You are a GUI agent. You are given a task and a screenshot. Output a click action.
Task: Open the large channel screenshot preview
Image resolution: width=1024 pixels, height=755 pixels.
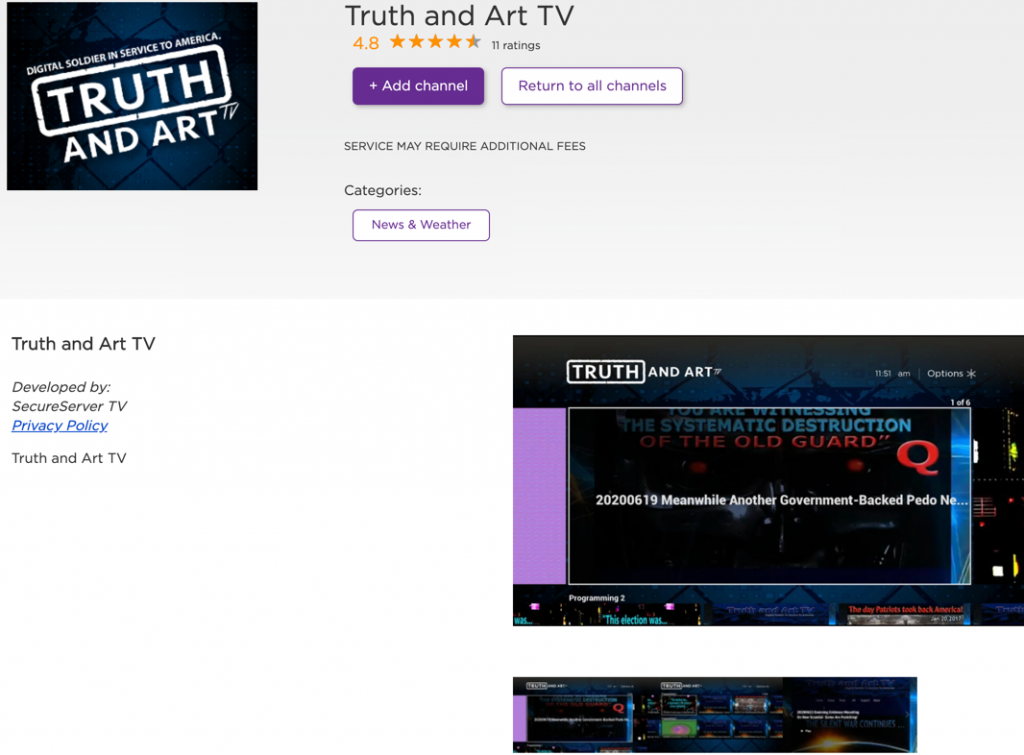768,480
